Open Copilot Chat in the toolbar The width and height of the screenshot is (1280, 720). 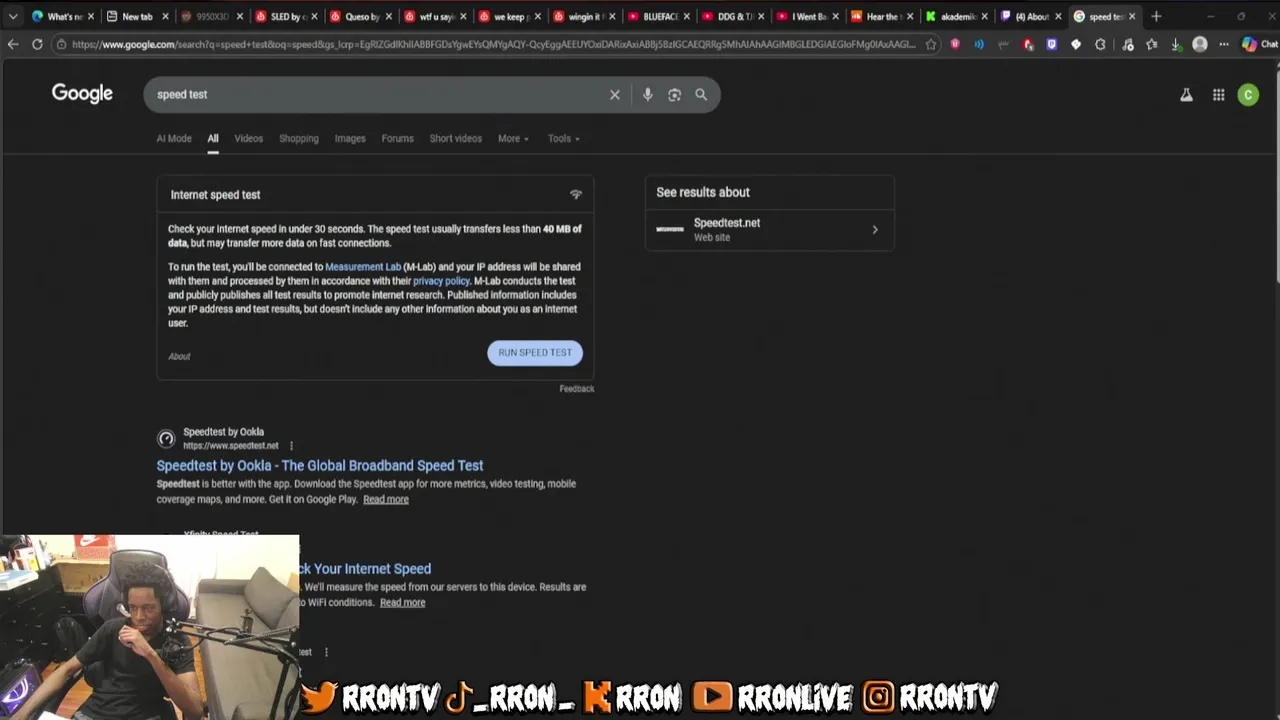1259,44
